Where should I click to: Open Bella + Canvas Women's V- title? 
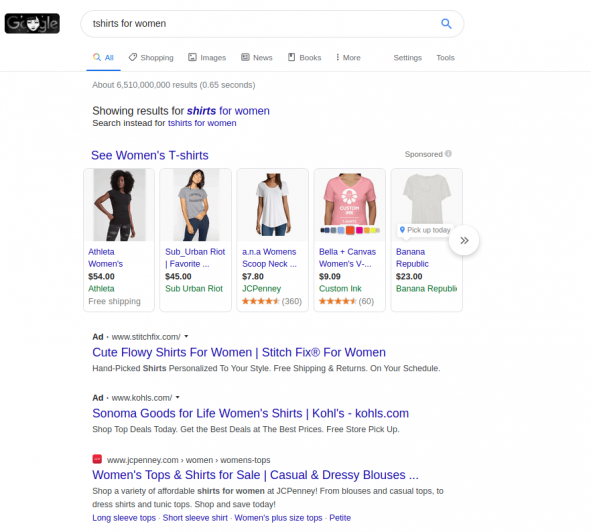(x=347, y=258)
